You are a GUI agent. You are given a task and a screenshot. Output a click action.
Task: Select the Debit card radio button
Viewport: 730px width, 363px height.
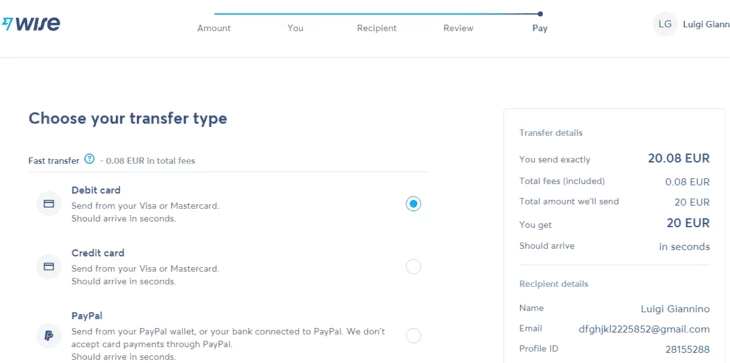tap(413, 204)
